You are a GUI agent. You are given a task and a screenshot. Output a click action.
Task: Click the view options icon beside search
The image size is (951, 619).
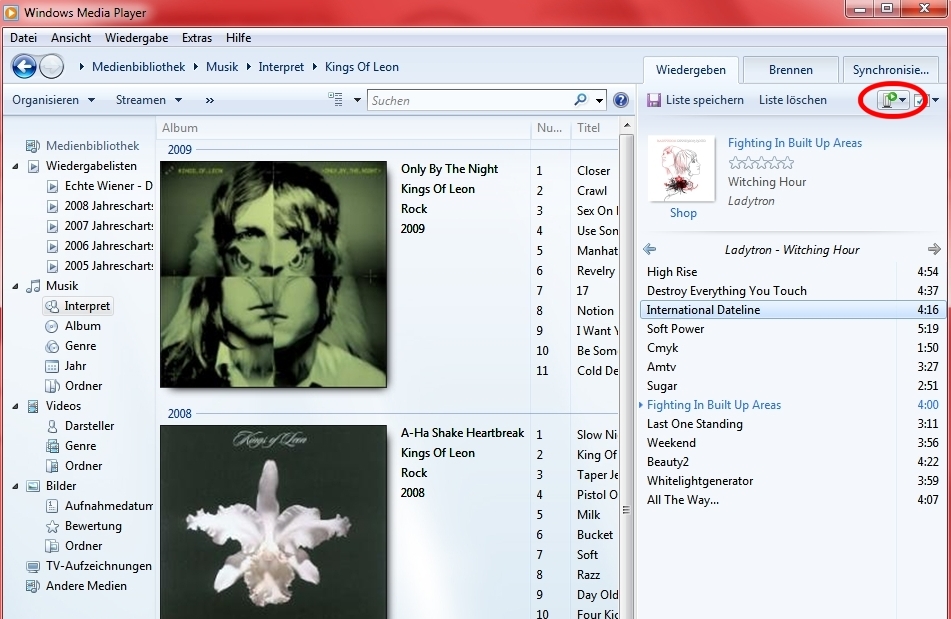point(336,100)
